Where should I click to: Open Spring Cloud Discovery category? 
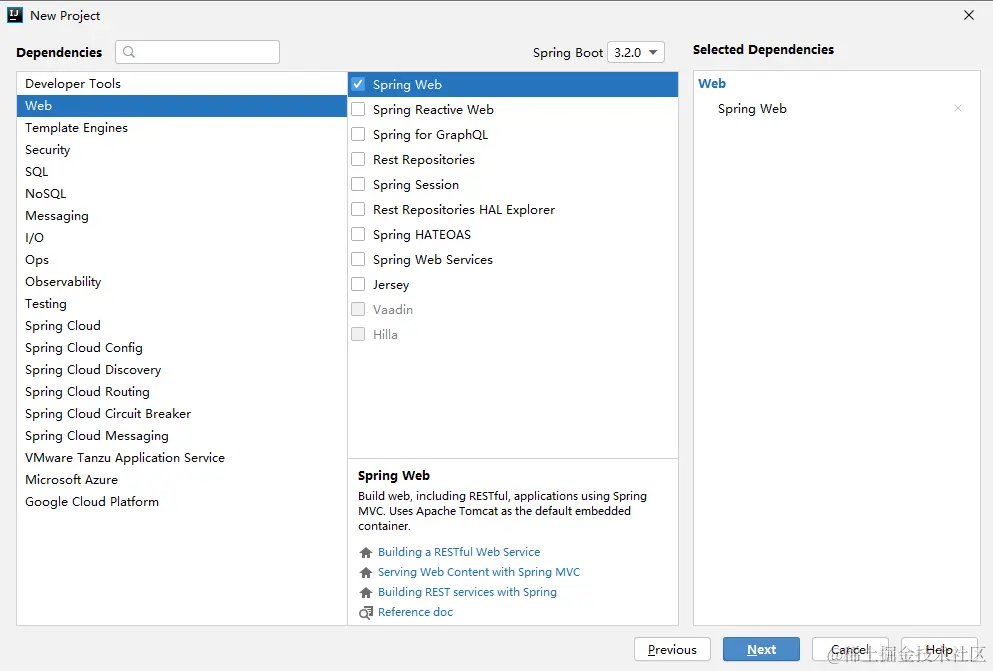[x=182, y=370]
